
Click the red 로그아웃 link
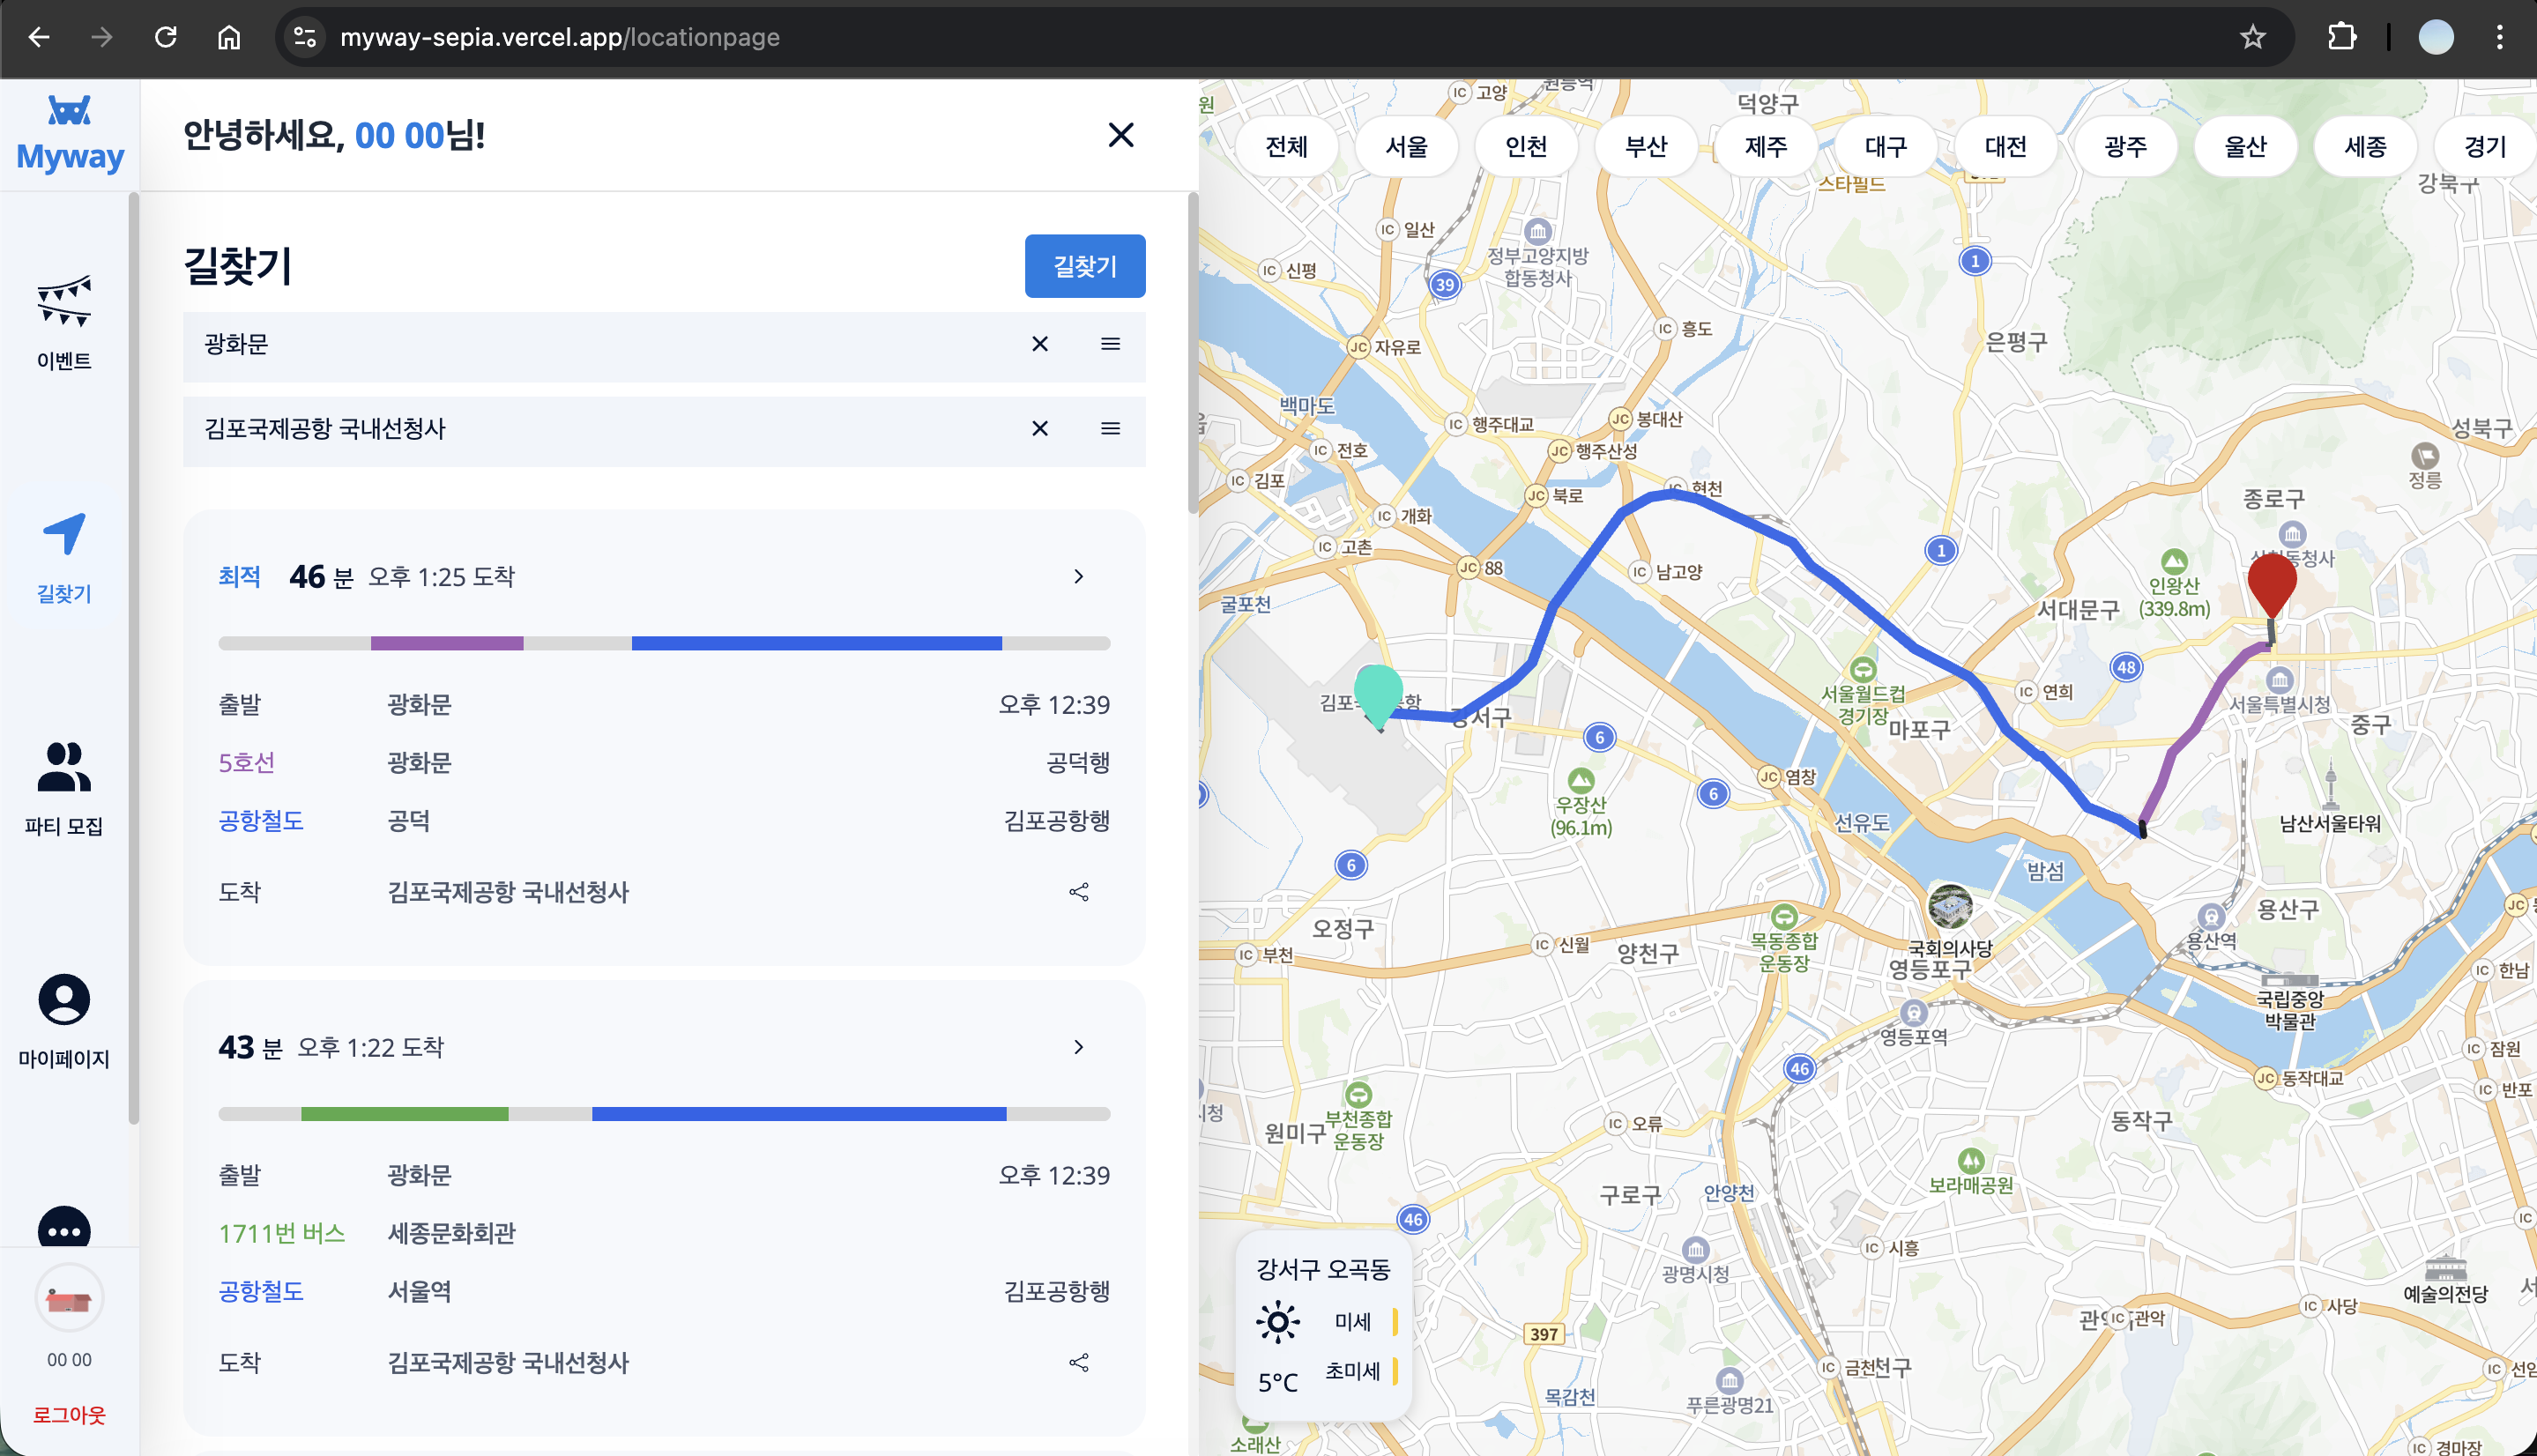click(69, 1415)
